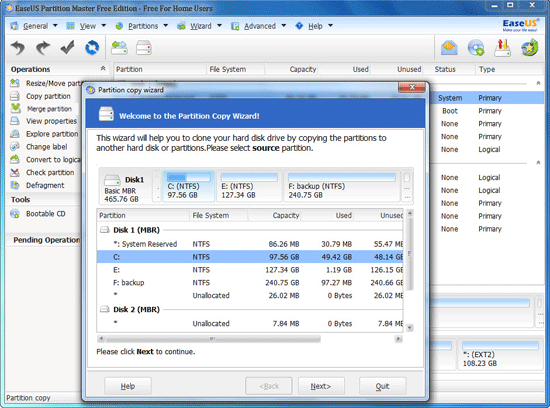The width and height of the screenshot is (550, 408).
Task: Click the Redo arrow in toolbar
Action: (42, 48)
